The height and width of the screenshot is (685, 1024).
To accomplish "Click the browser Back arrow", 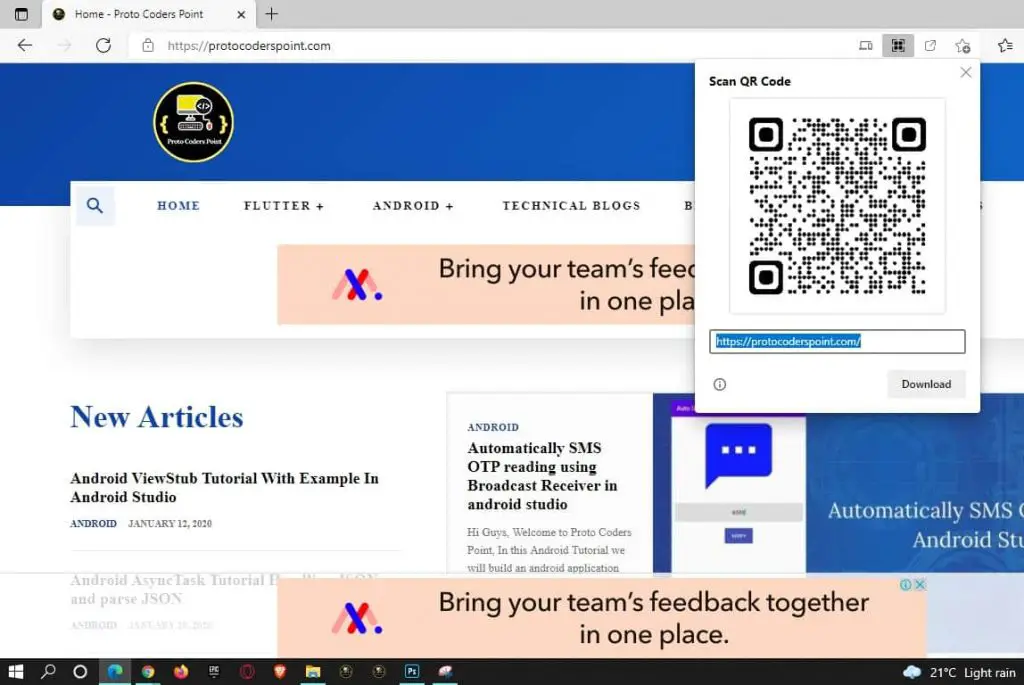I will point(25,45).
